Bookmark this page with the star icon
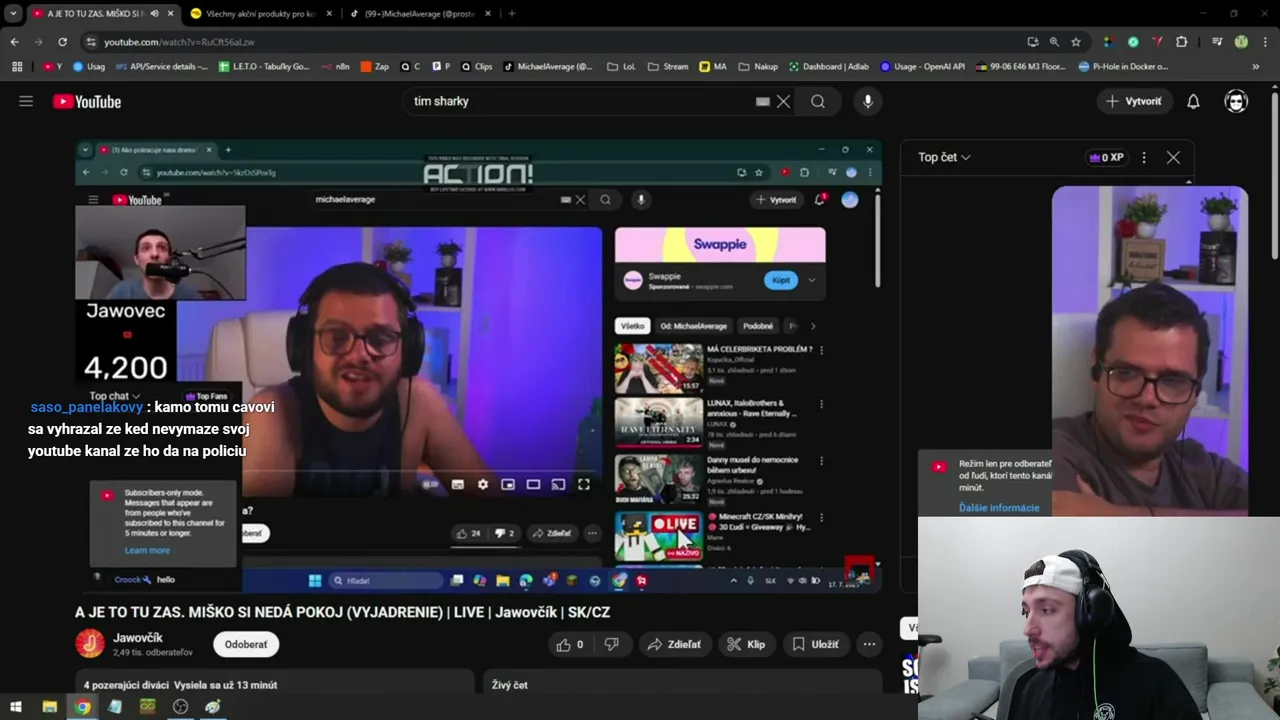The width and height of the screenshot is (1280, 720). click(1076, 42)
